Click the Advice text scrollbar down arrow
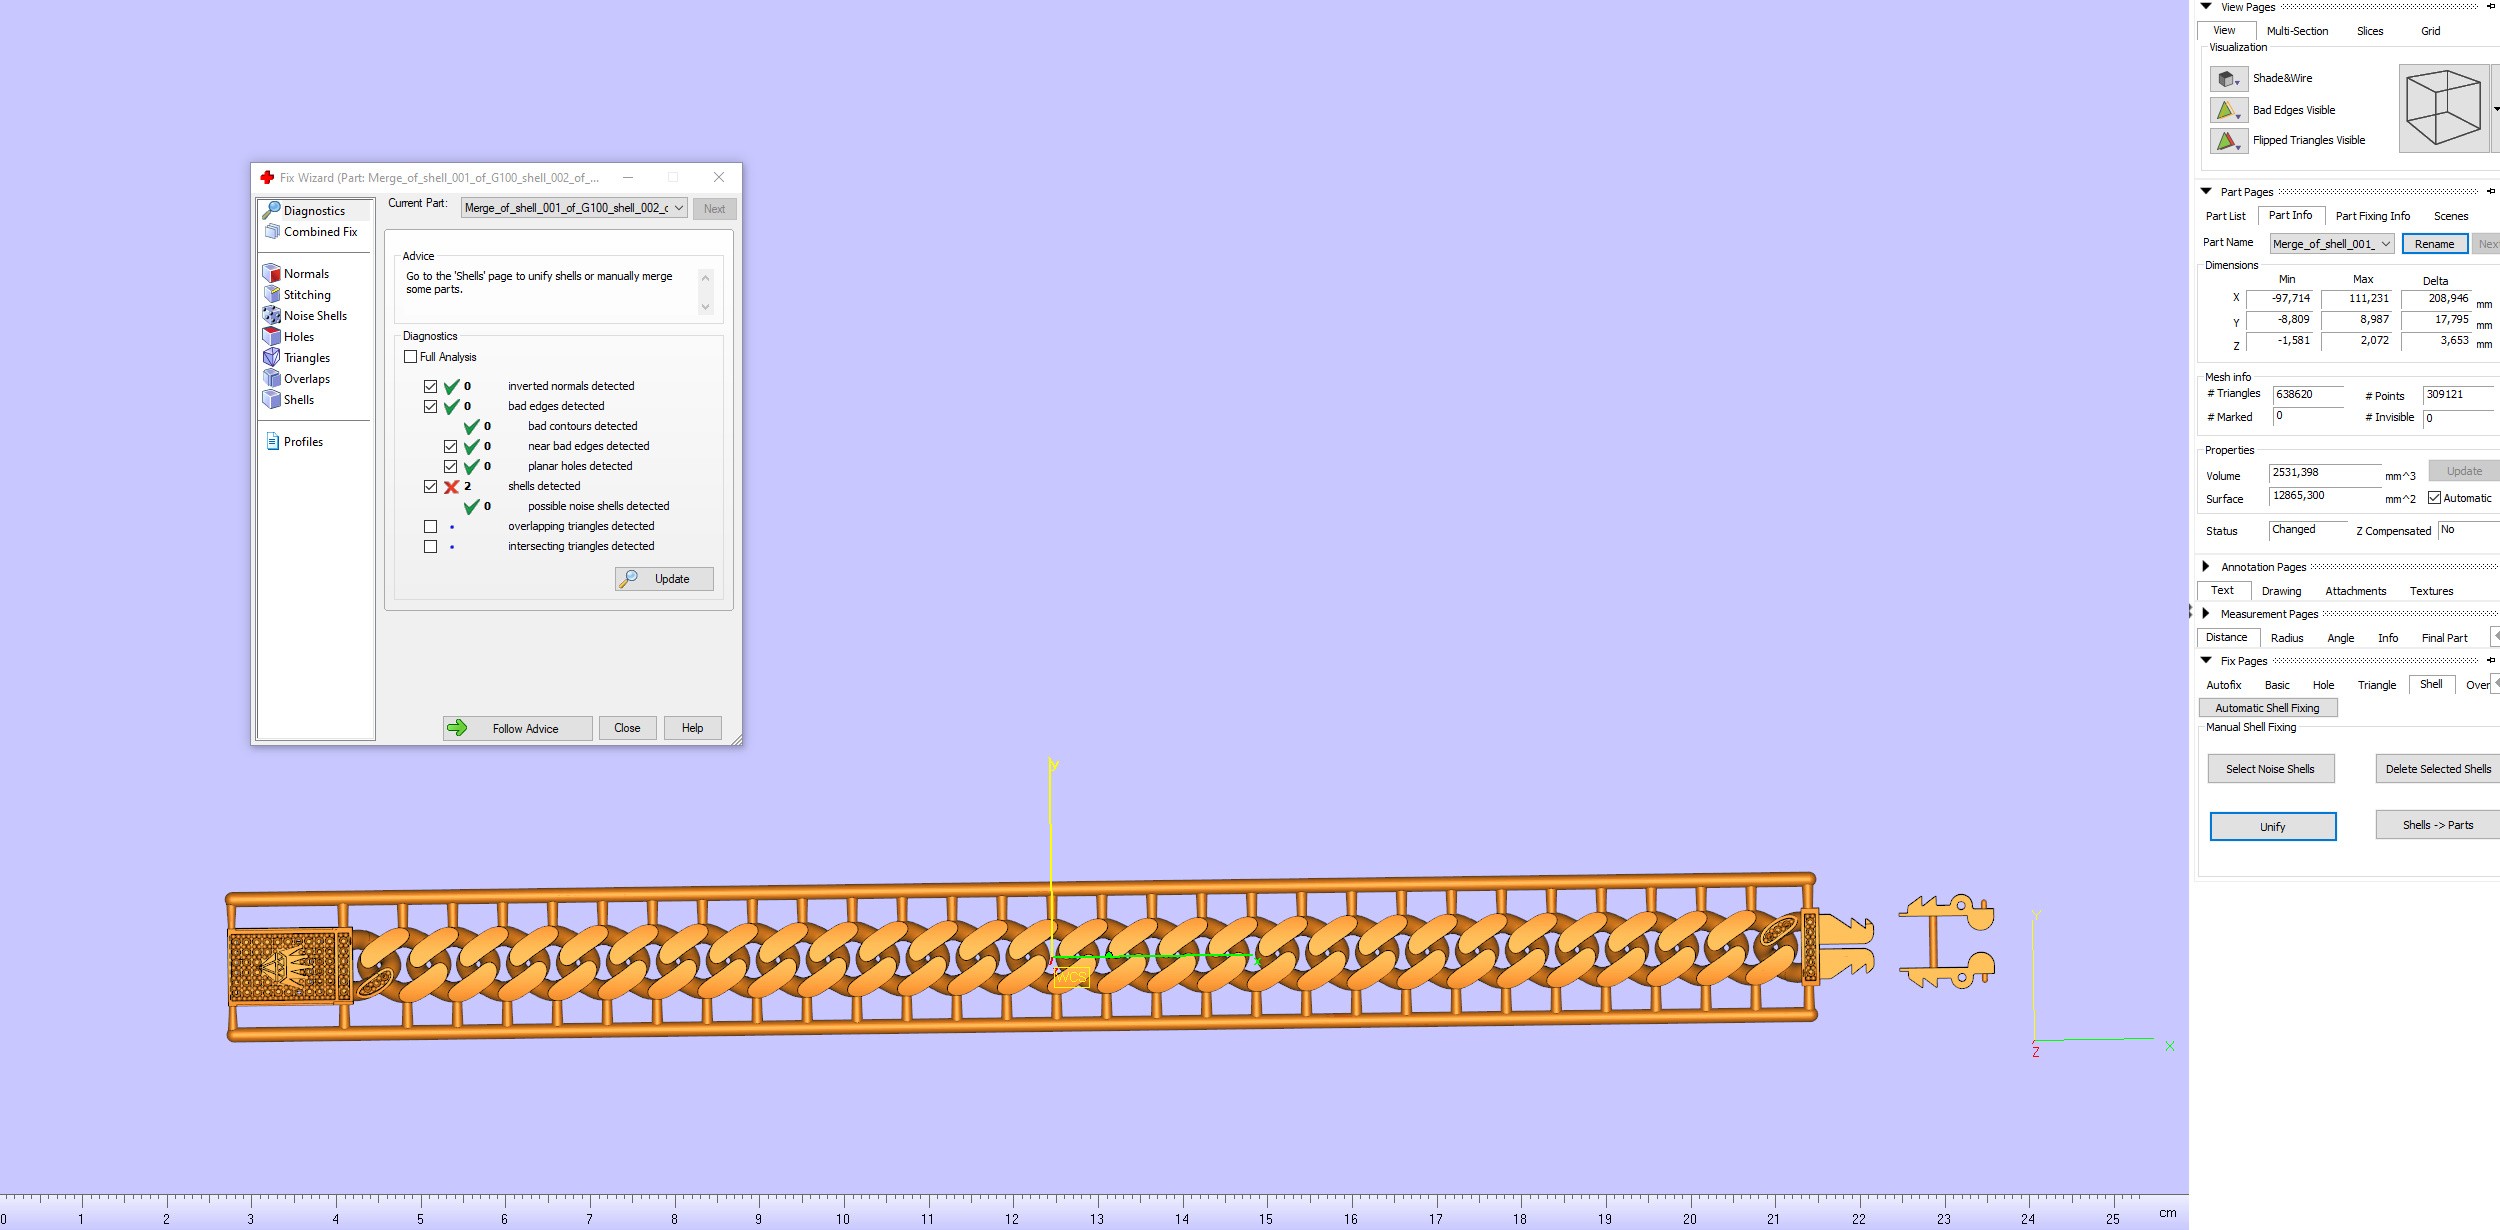The height and width of the screenshot is (1230, 2500). click(705, 307)
